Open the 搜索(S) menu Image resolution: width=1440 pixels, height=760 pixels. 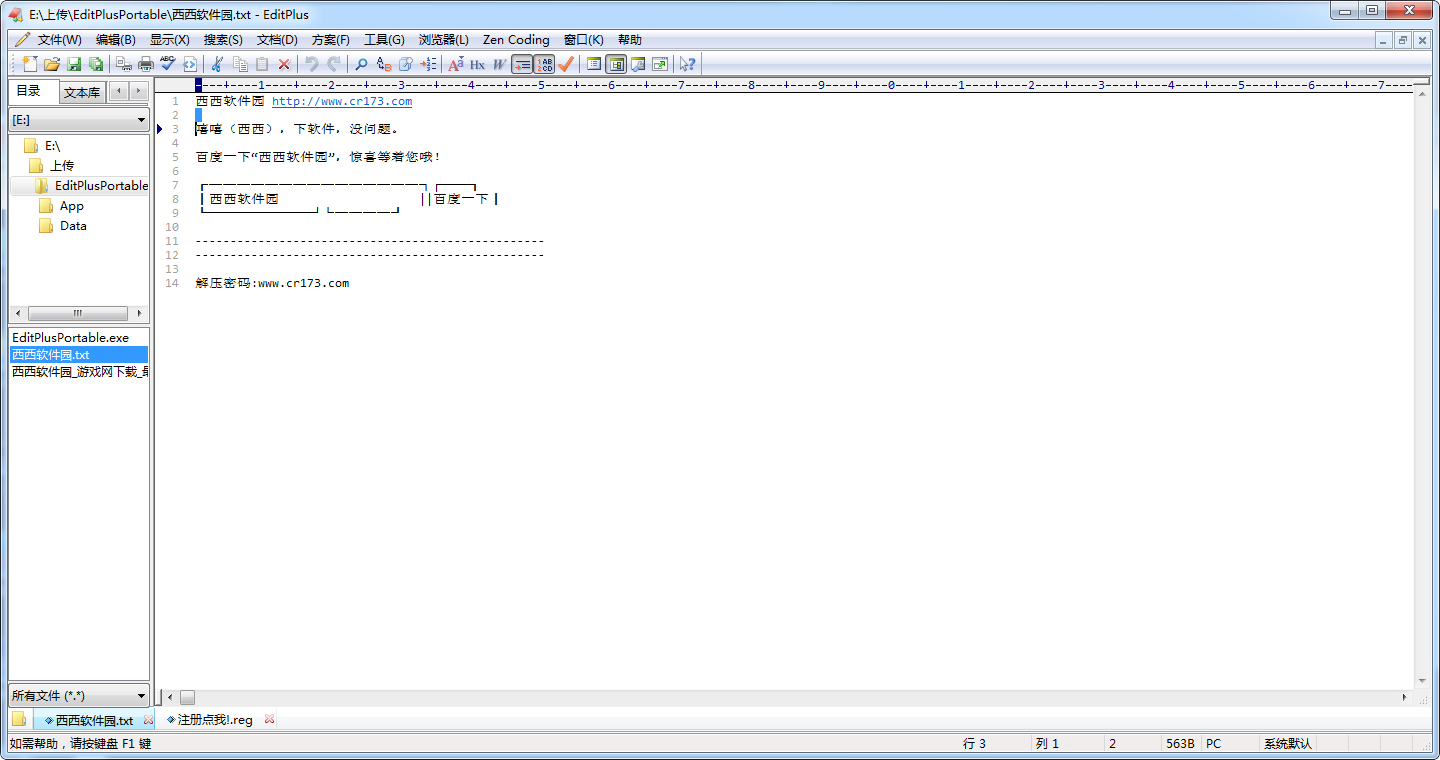pyautogui.click(x=223, y=40)
